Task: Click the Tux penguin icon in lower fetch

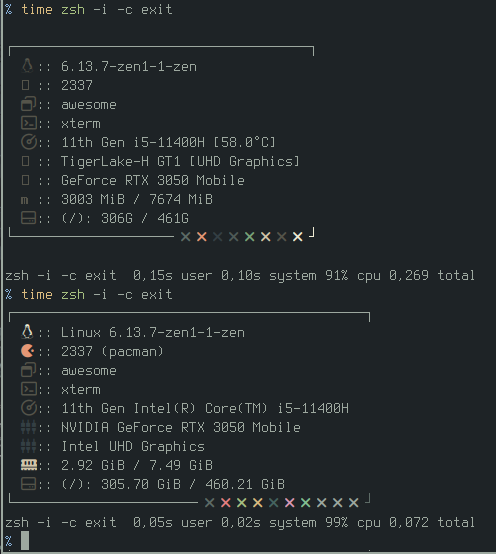Action: [27, 332]
